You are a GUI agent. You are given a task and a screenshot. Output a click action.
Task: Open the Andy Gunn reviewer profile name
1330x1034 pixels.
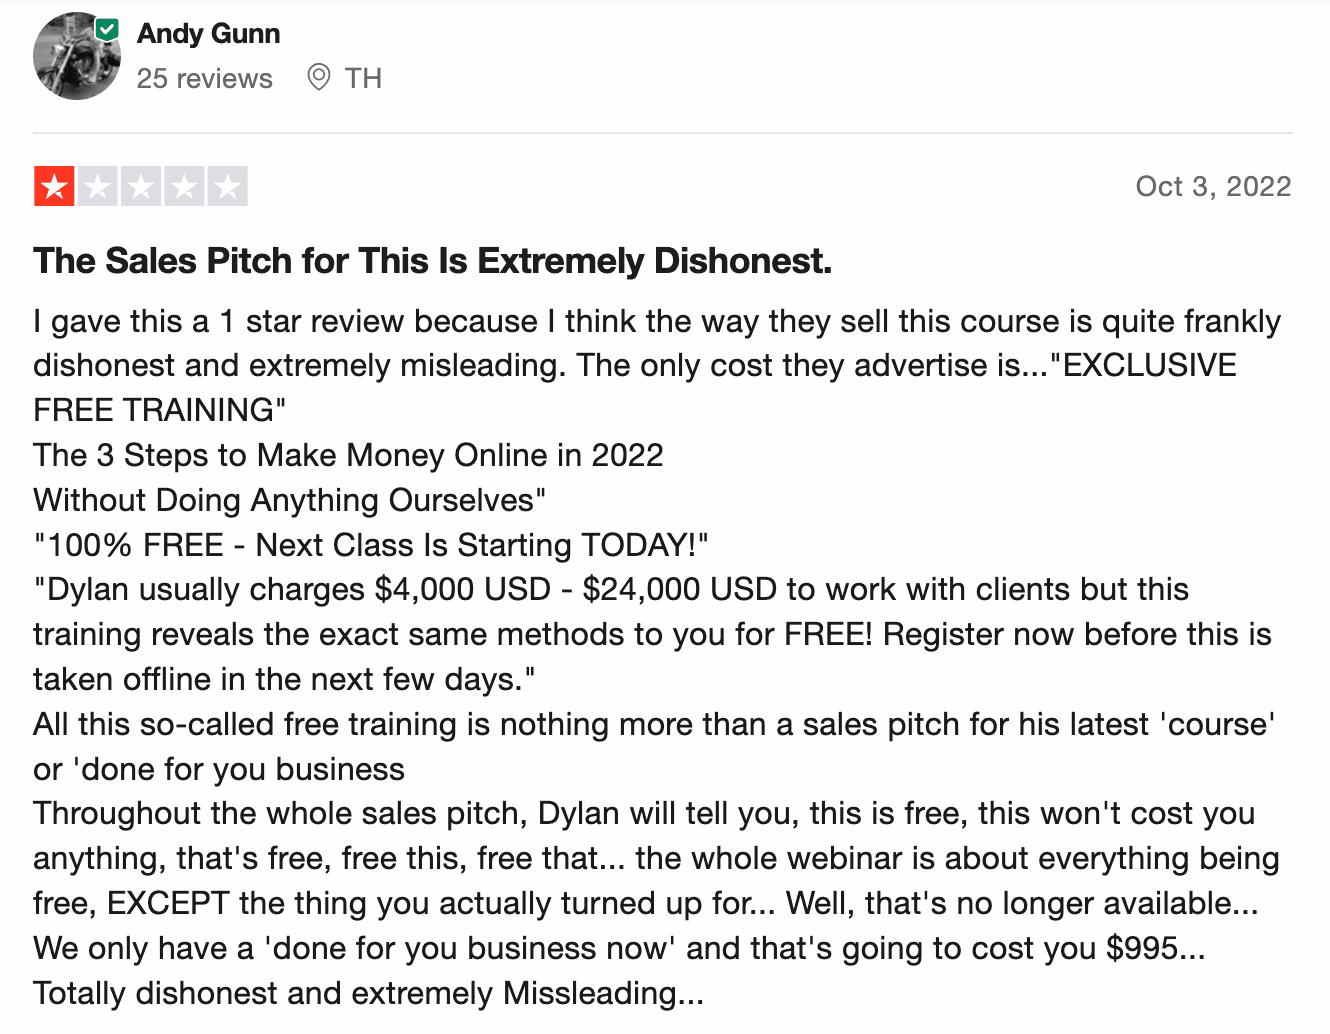click(x=208, y=33)
